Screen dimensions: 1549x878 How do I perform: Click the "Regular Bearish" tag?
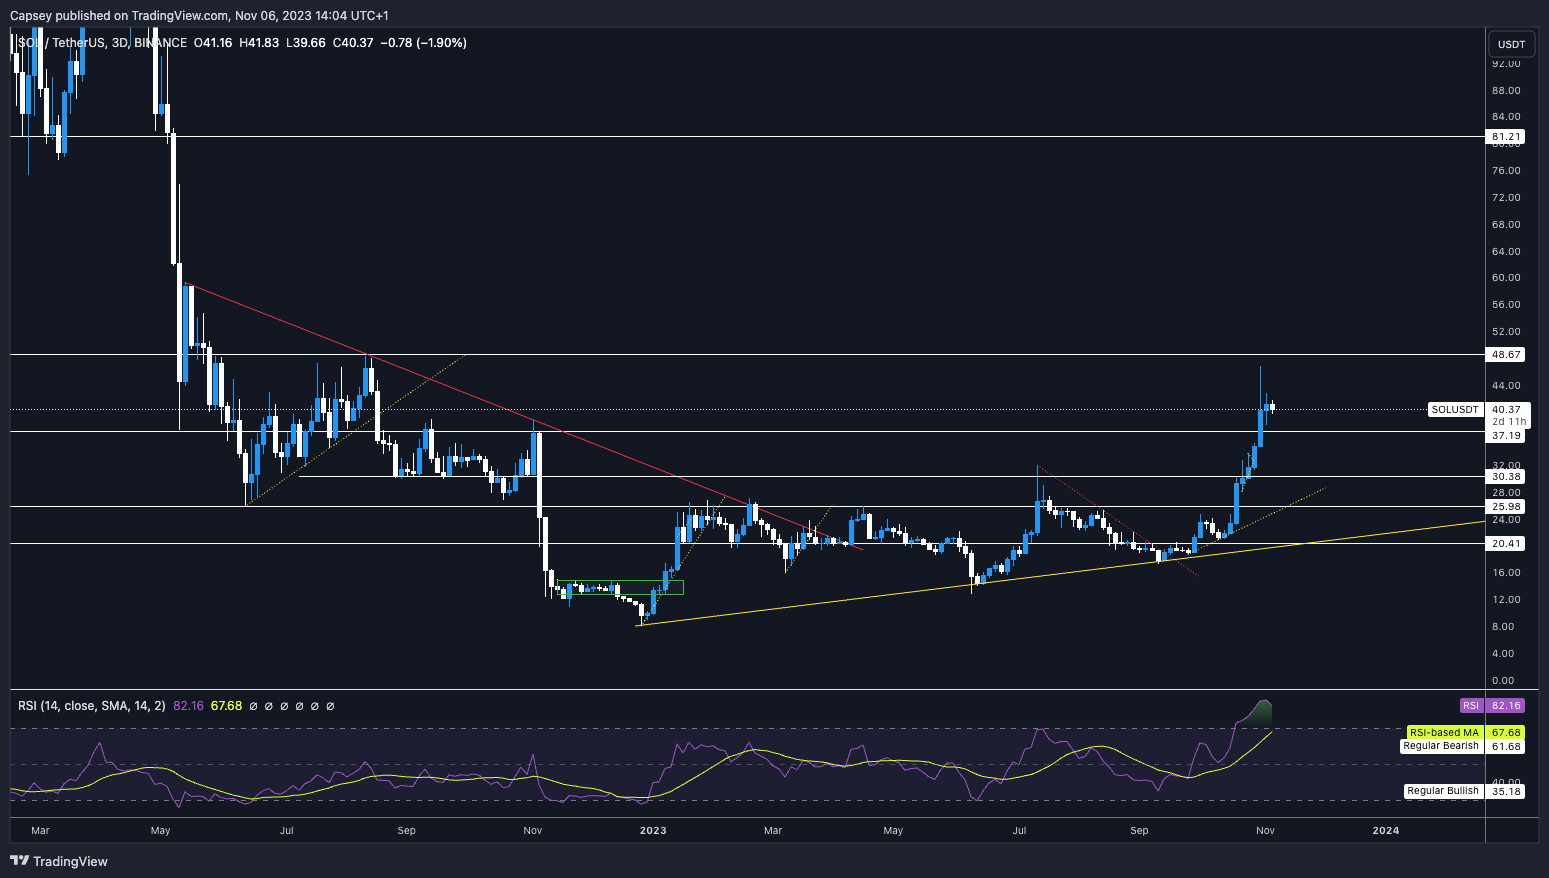coord(1441,746)
